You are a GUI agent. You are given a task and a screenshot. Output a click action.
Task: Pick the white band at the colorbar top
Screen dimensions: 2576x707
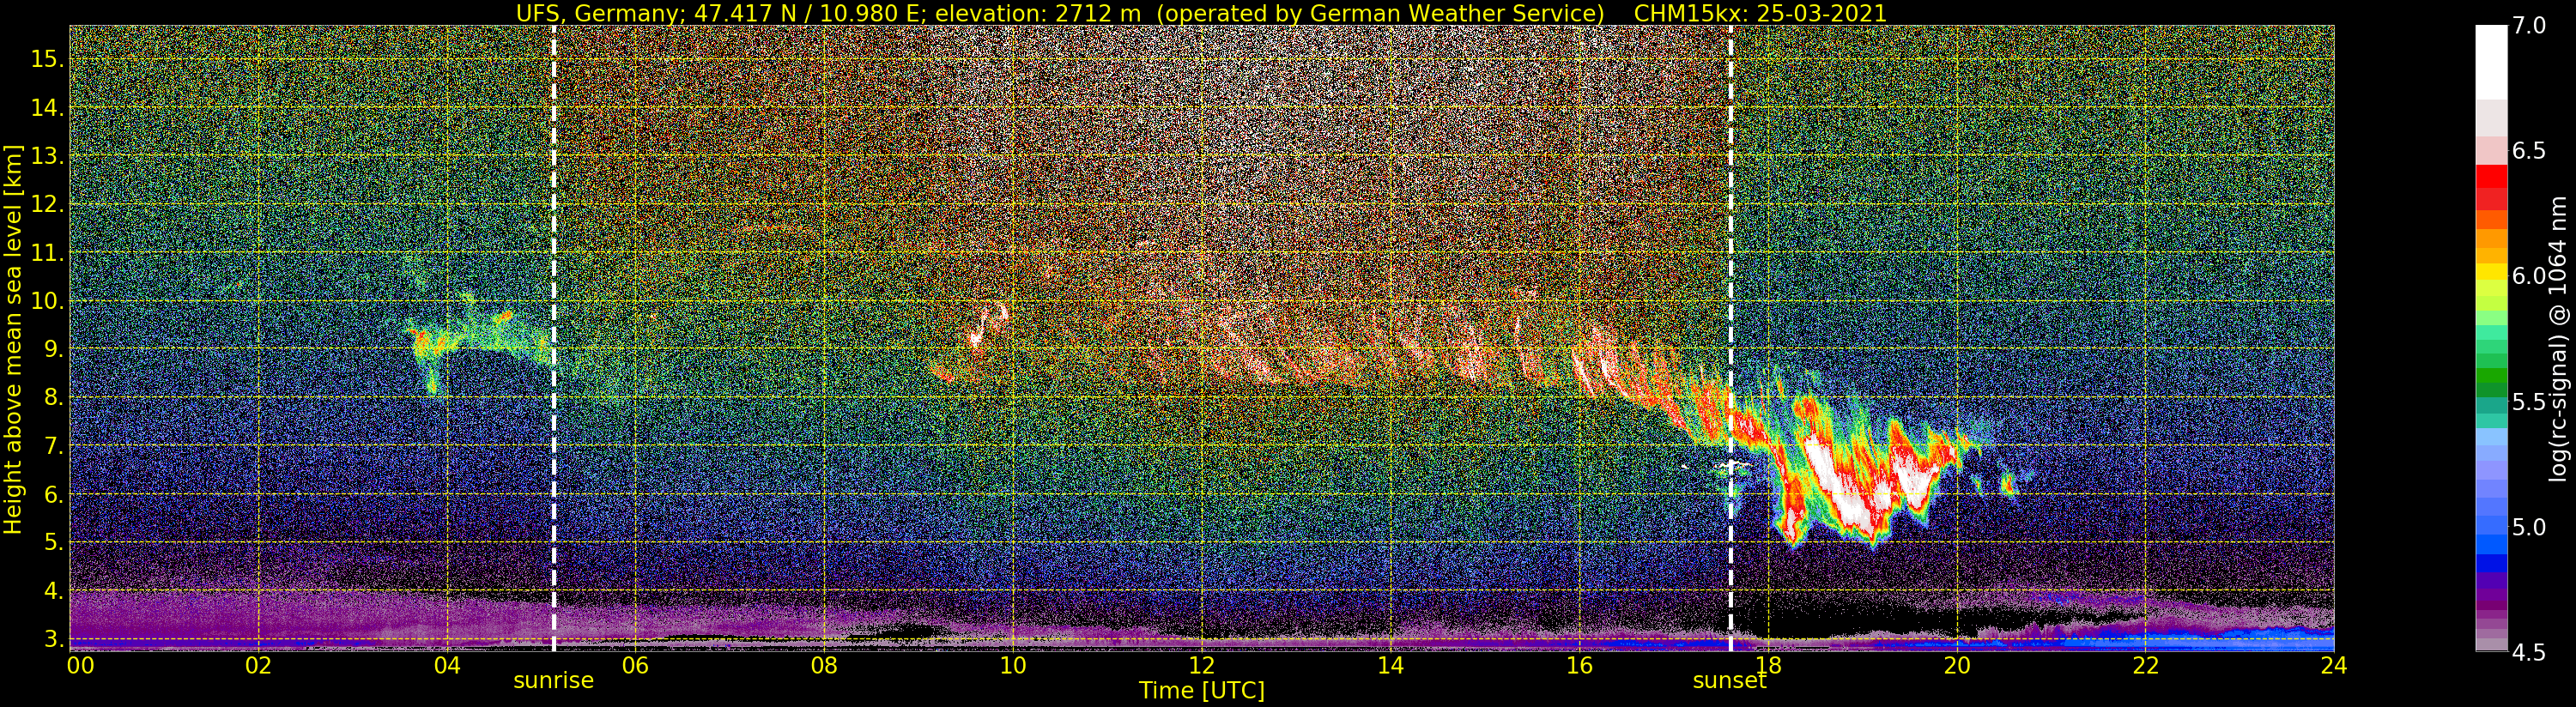point(2491,62)
